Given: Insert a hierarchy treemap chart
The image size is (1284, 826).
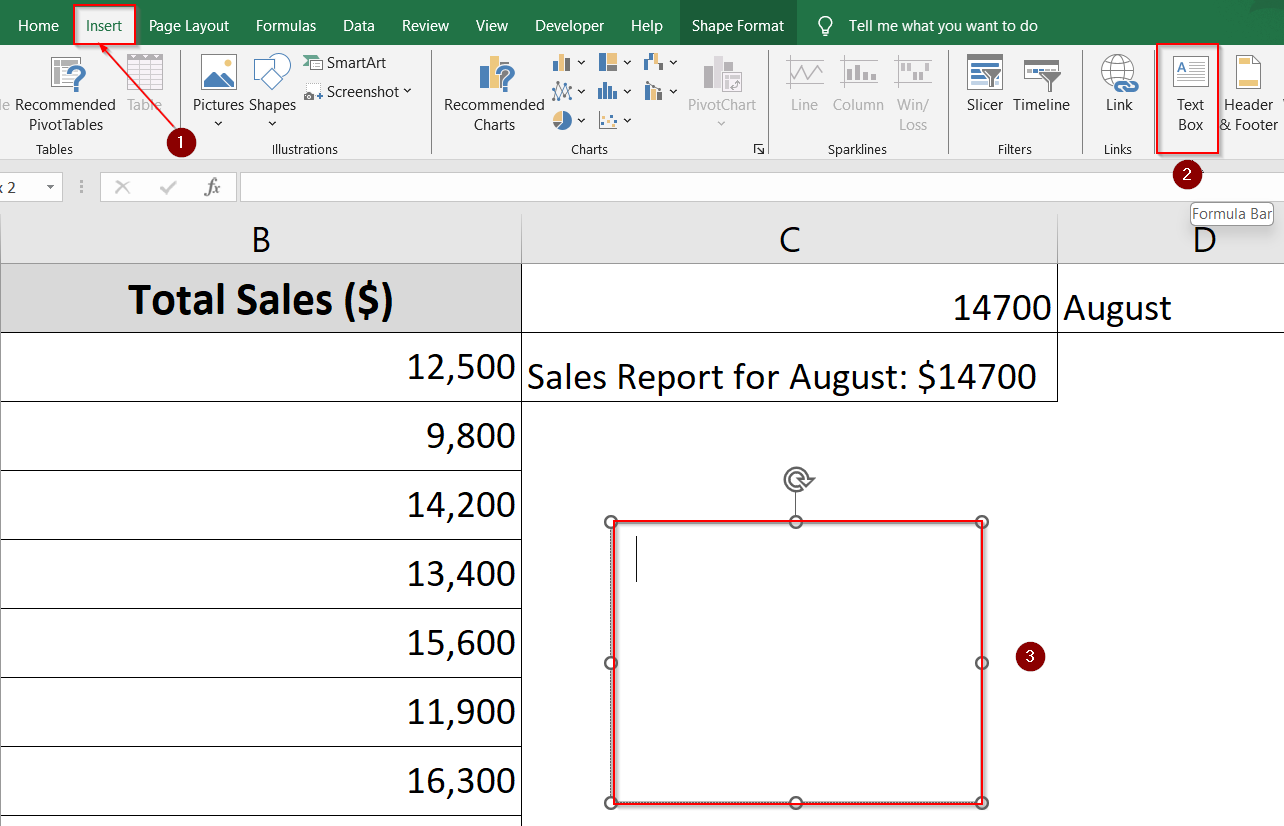Looking at the screenshot, I should pyautogui.click(x=608, y=63).
